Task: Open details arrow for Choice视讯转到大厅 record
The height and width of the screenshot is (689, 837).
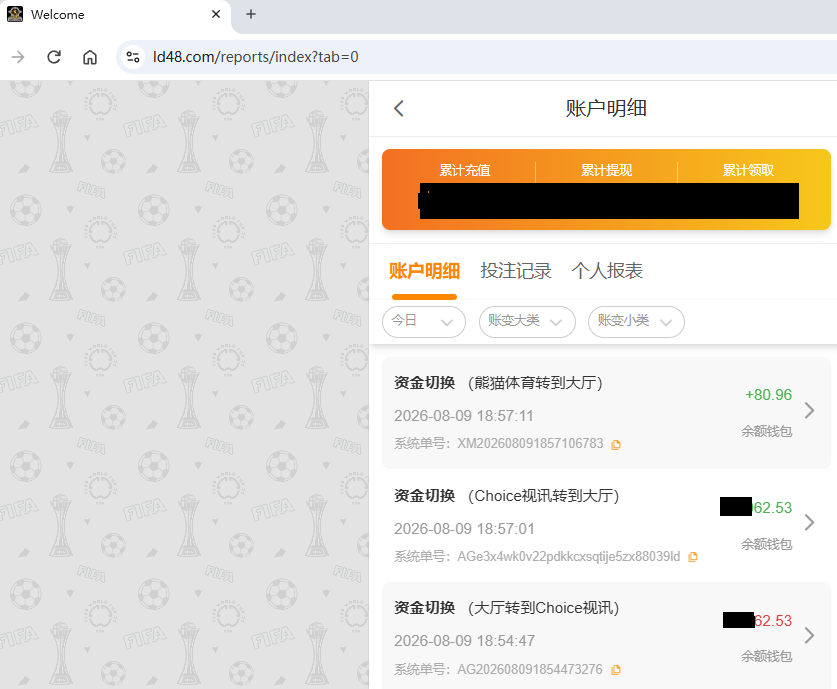Action: point(809,522)
